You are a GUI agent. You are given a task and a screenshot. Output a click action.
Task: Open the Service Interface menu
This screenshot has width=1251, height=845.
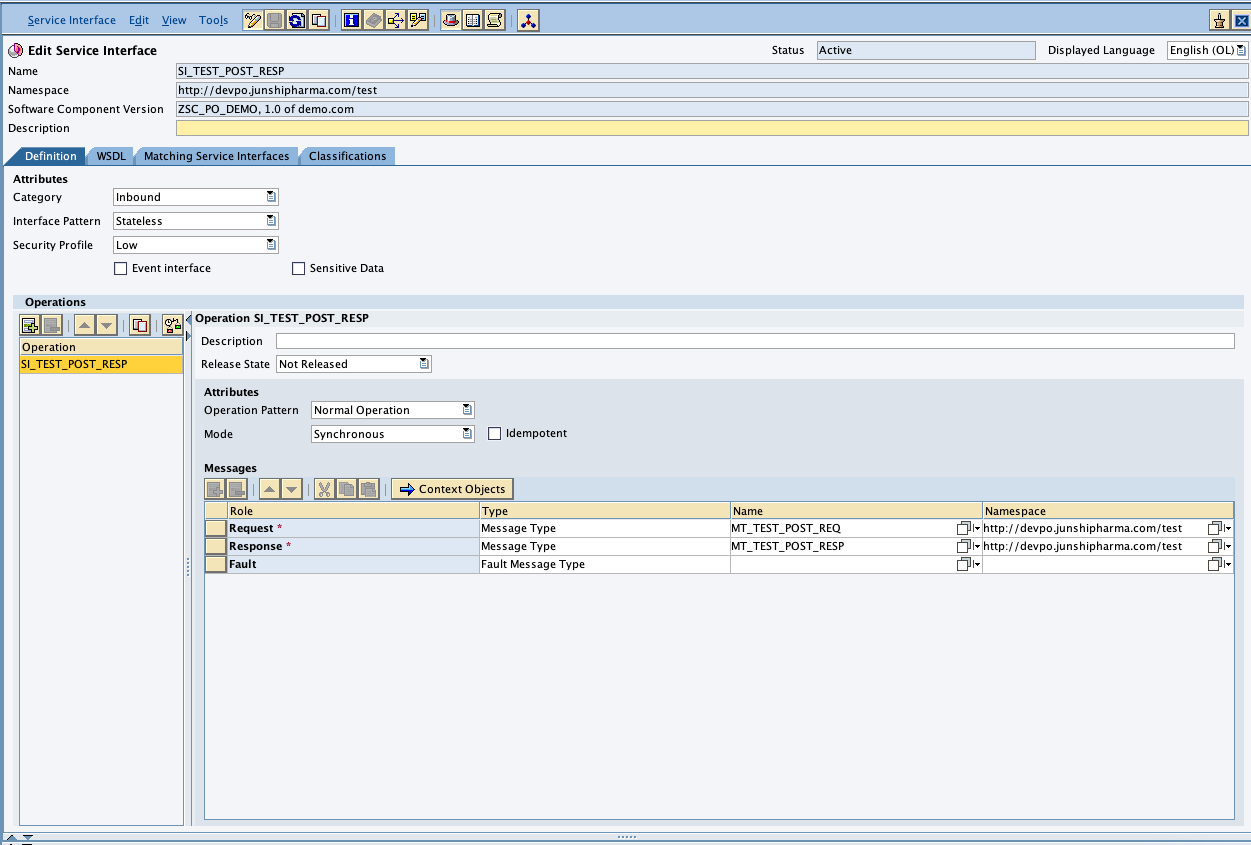(71, 20)
